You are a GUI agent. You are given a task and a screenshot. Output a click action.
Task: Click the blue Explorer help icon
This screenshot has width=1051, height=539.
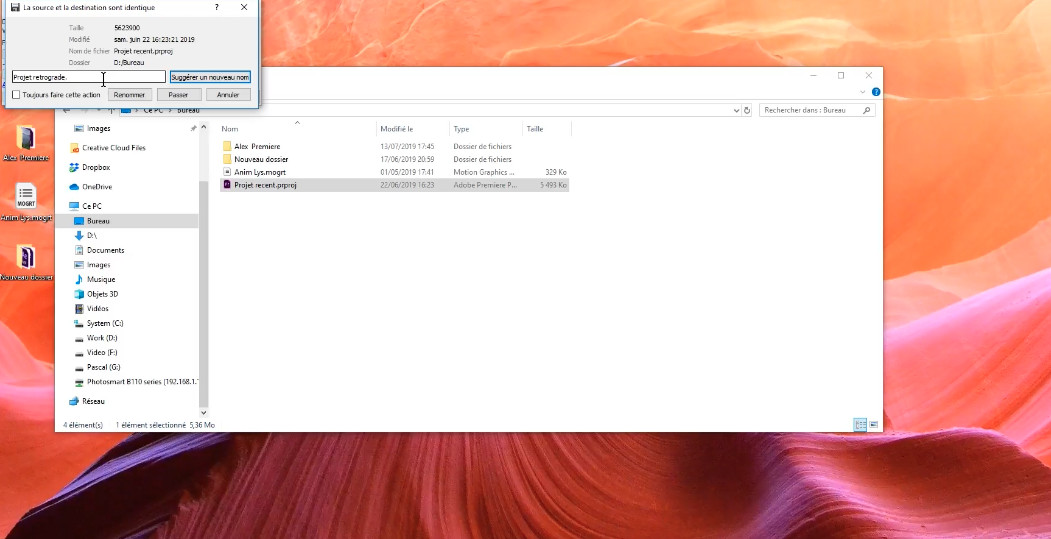click(x=875, y=92)
